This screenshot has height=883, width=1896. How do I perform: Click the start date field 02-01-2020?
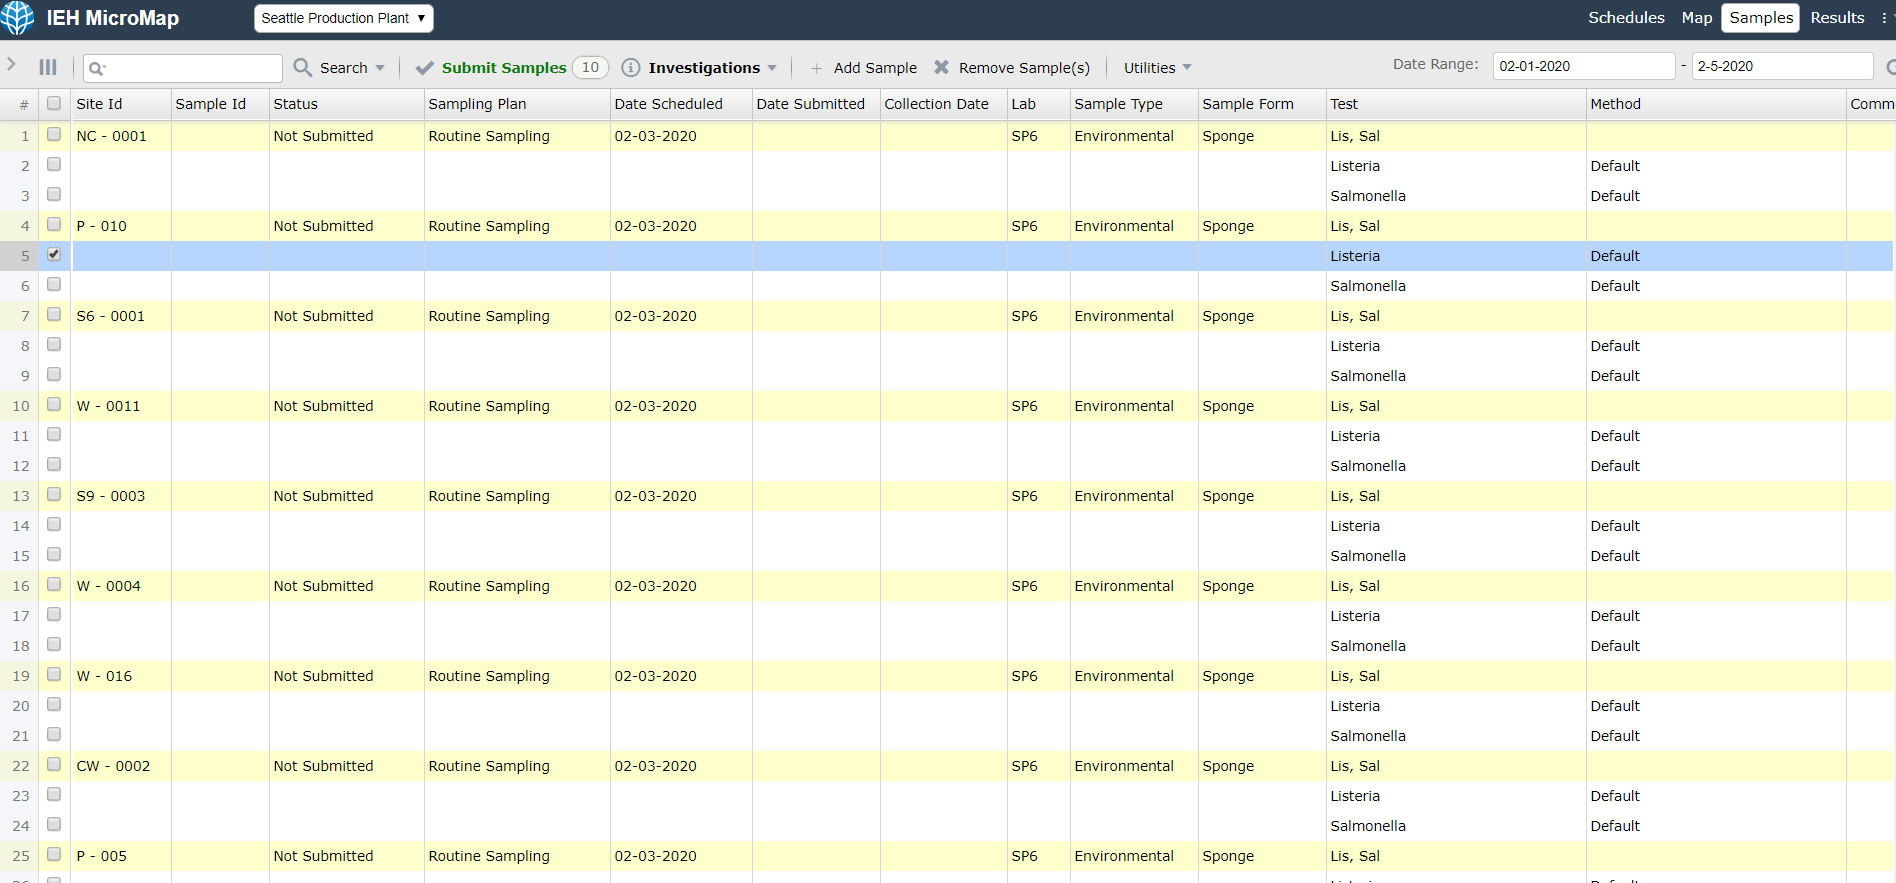[1583, 66]
